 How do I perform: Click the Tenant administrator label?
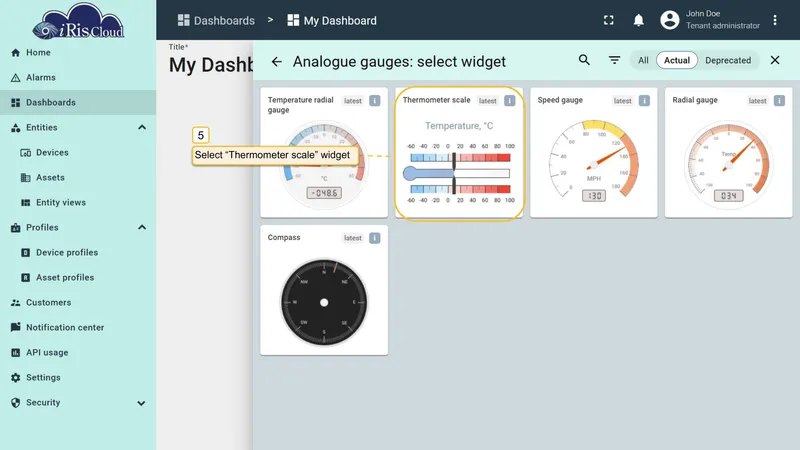pyautogui.click(x=722, y=26)
